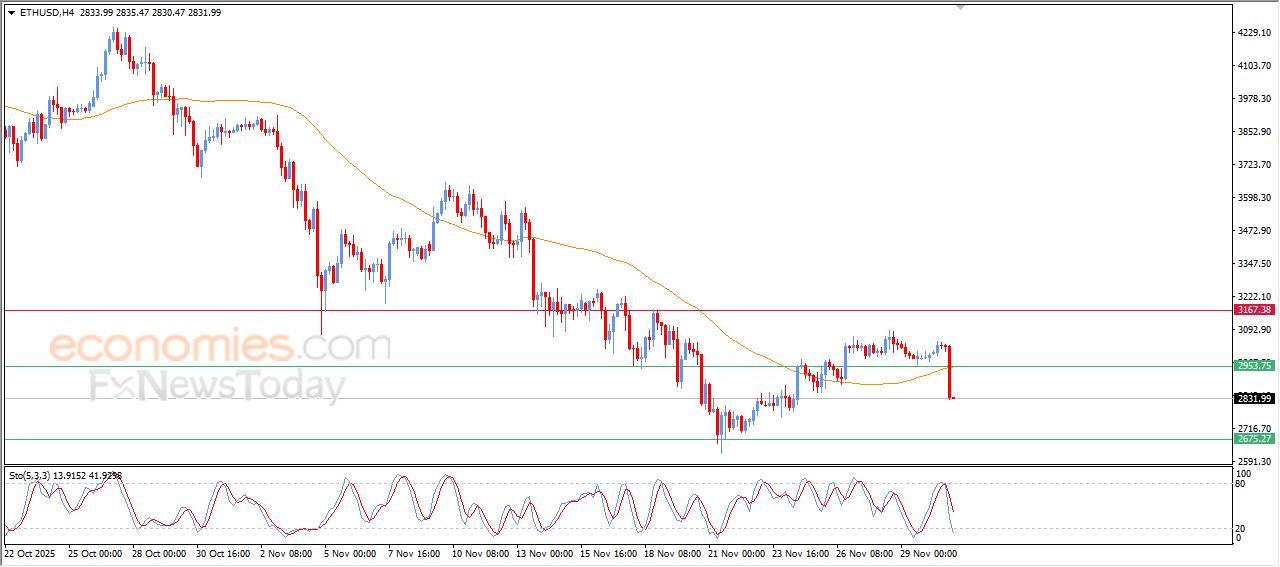Select the ETHUSD,H4 symbol title

tap(46, 13)
